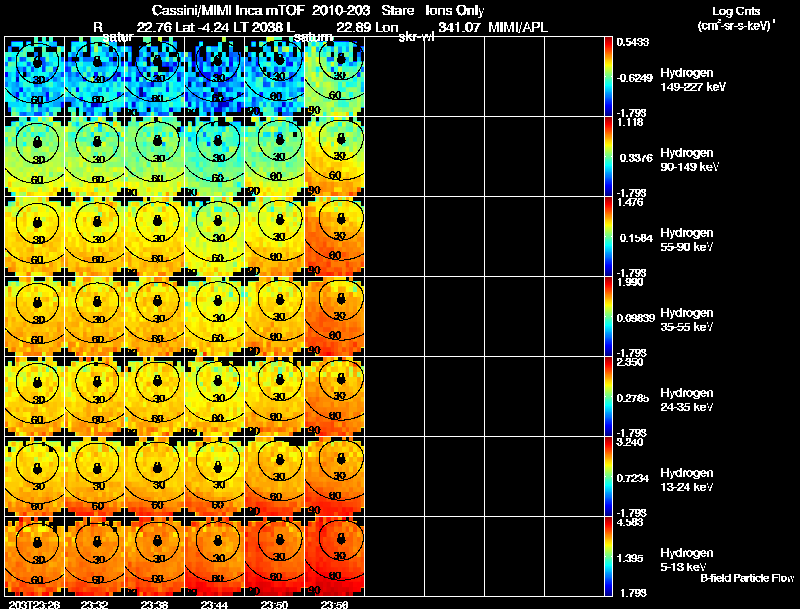The width and height of the screenshot is (800, 609).
Task: Open the 55-90 keV image at 23:38
Action: (x=155, y=237)
